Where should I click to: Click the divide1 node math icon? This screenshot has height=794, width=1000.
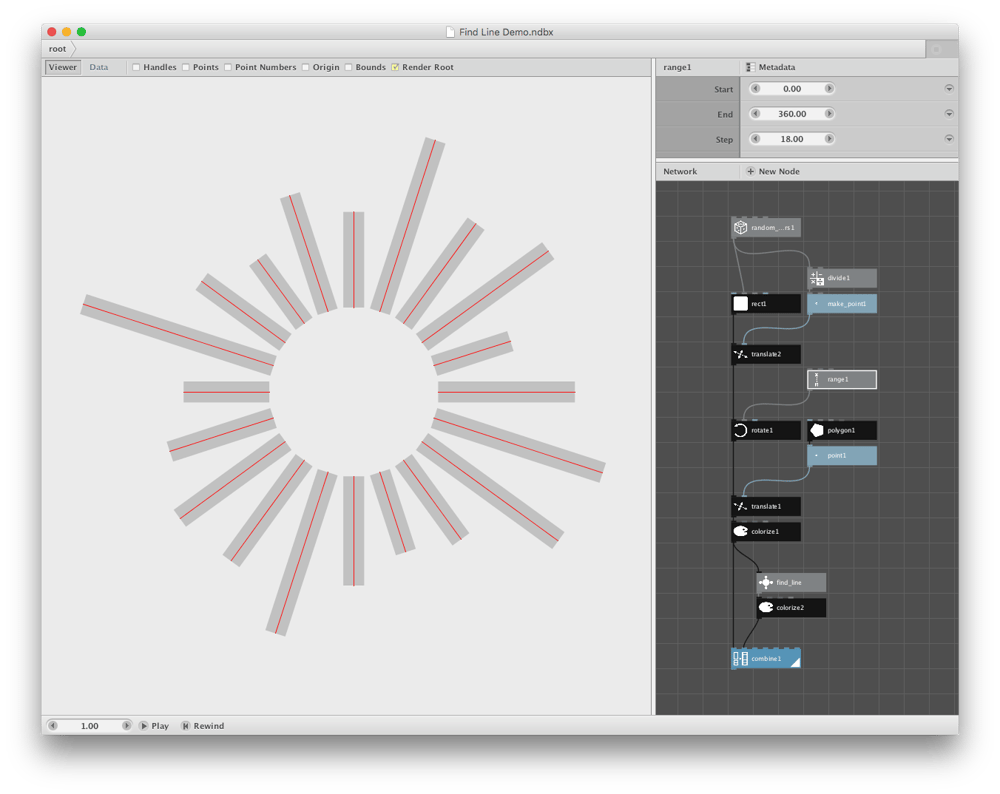(816, 278)
